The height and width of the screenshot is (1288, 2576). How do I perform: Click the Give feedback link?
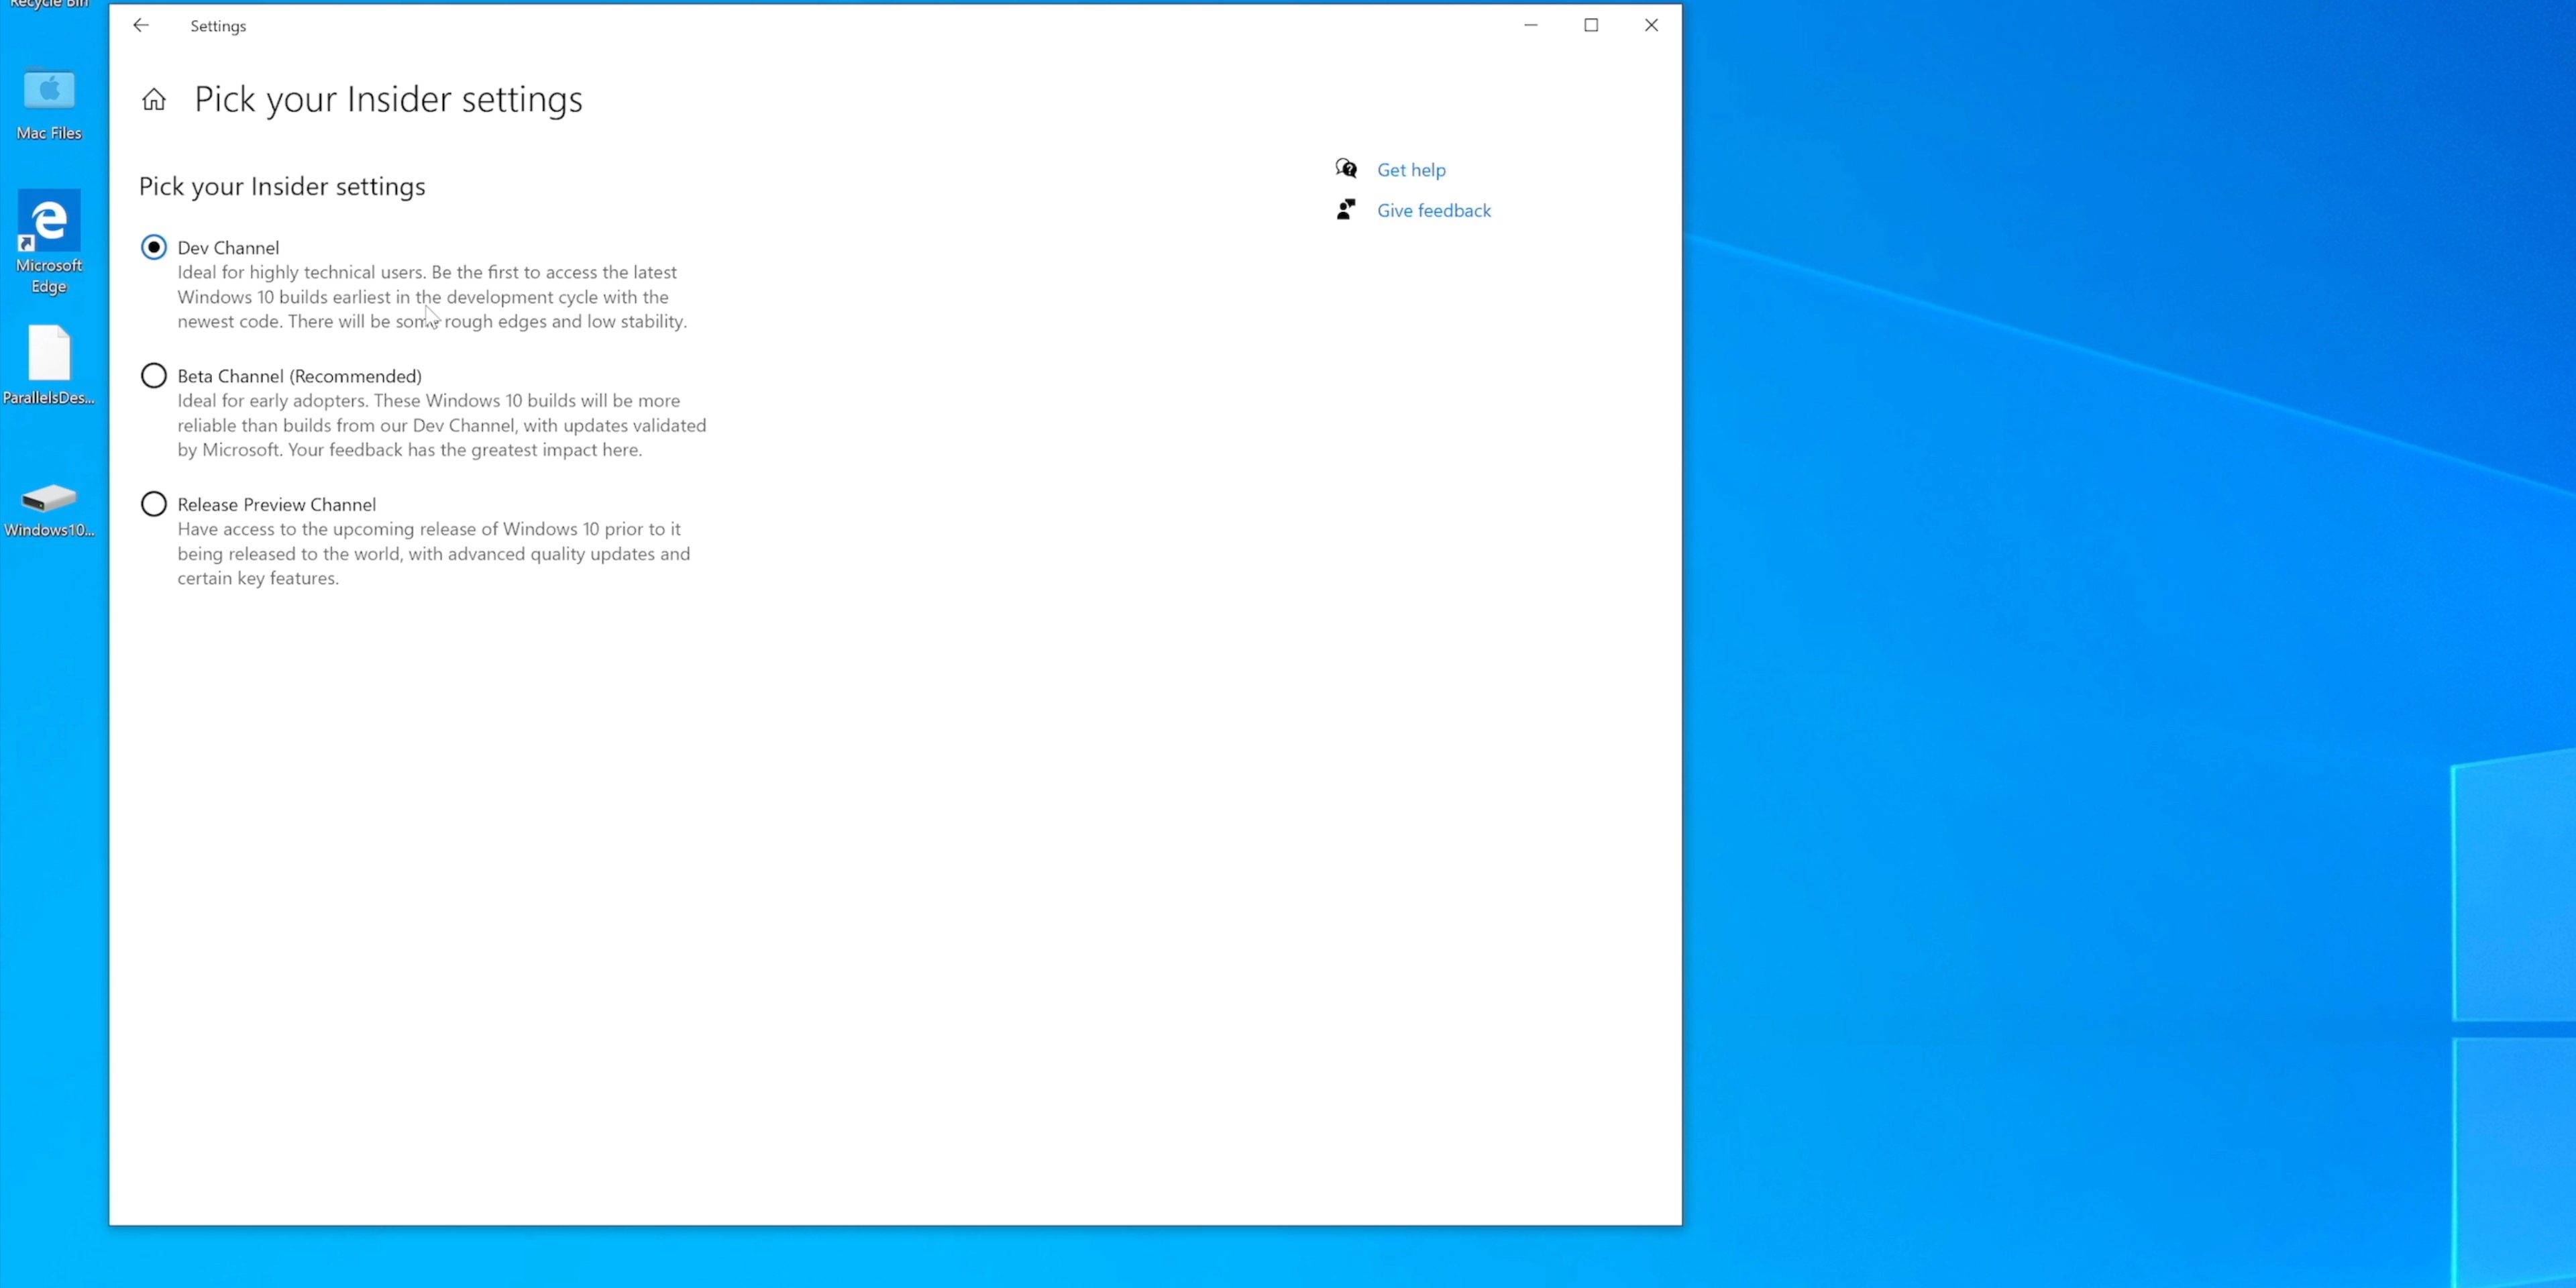pos(1433,210)
